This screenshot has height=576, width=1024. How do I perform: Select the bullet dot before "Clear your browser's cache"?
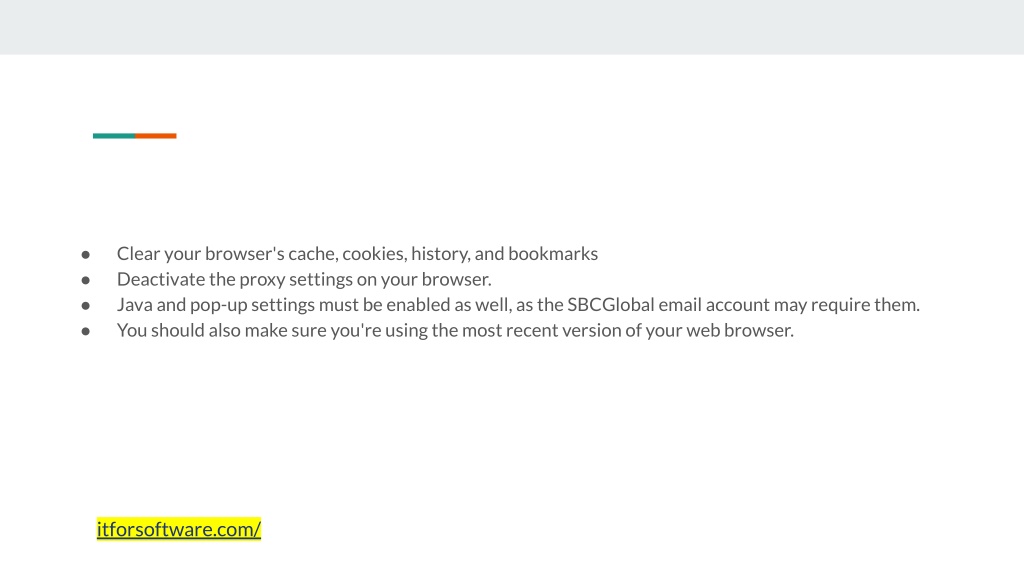pyautogui.click(x=86, y=255)
